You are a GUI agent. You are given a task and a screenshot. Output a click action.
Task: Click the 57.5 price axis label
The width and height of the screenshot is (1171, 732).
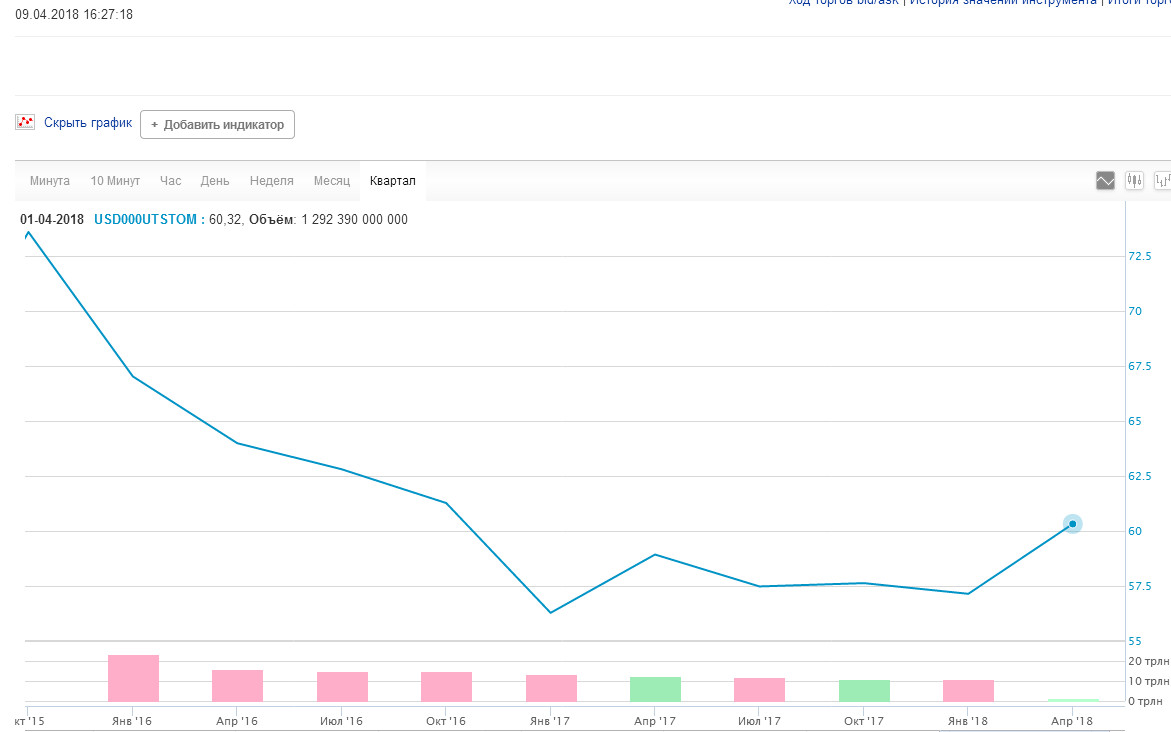pos(1140,586)
